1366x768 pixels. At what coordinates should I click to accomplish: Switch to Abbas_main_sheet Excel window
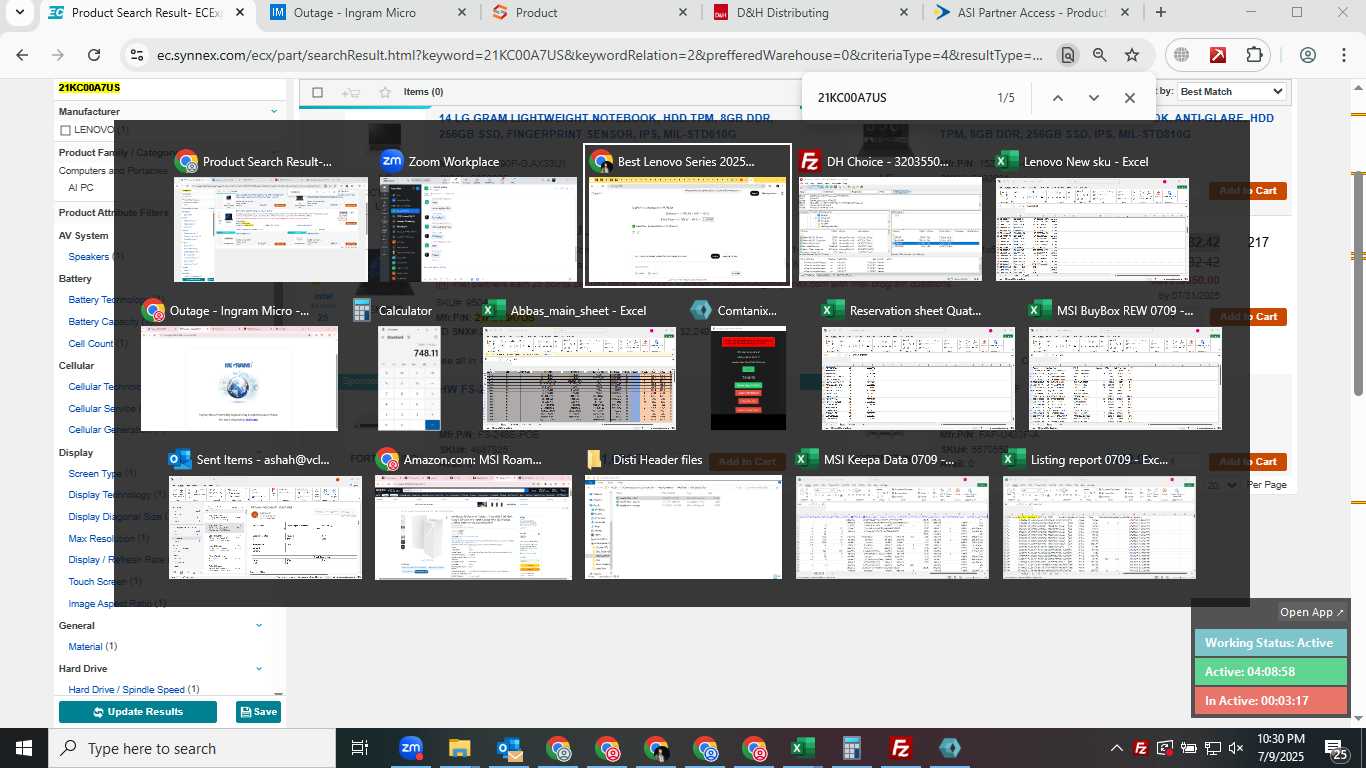pos(579,378)
